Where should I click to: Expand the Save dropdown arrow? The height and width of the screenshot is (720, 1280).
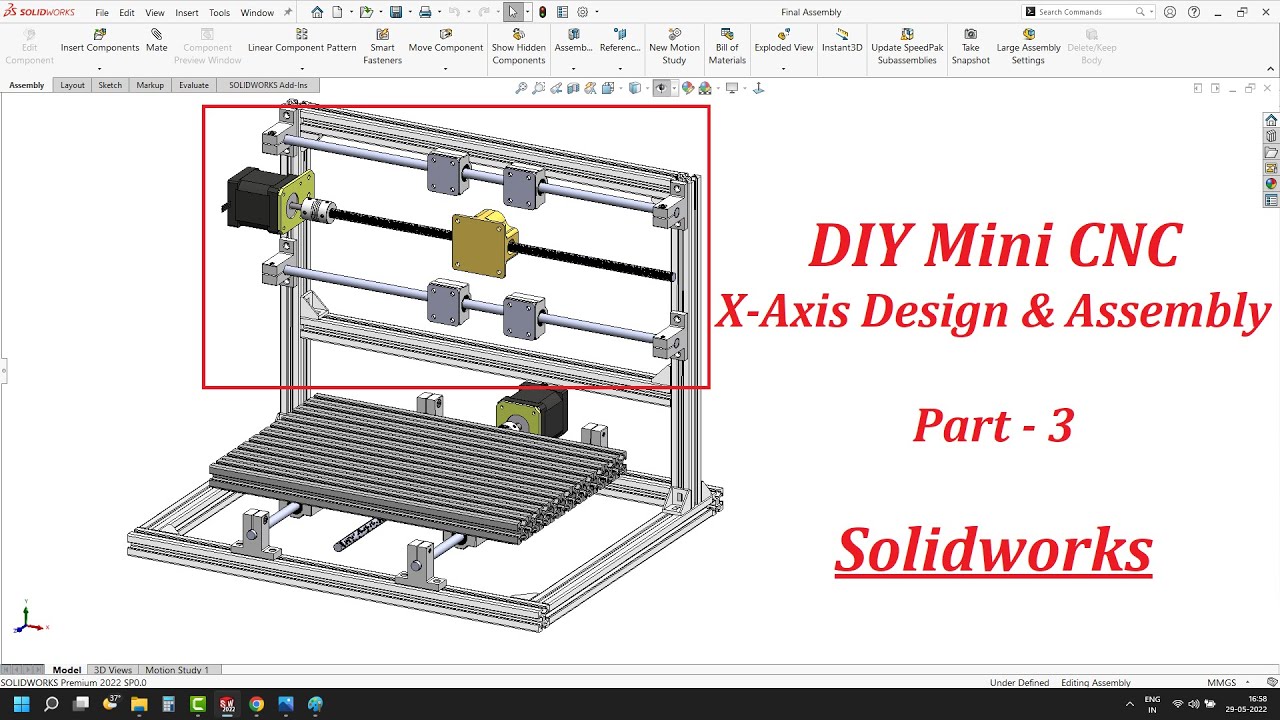click(x=408, y=12)
